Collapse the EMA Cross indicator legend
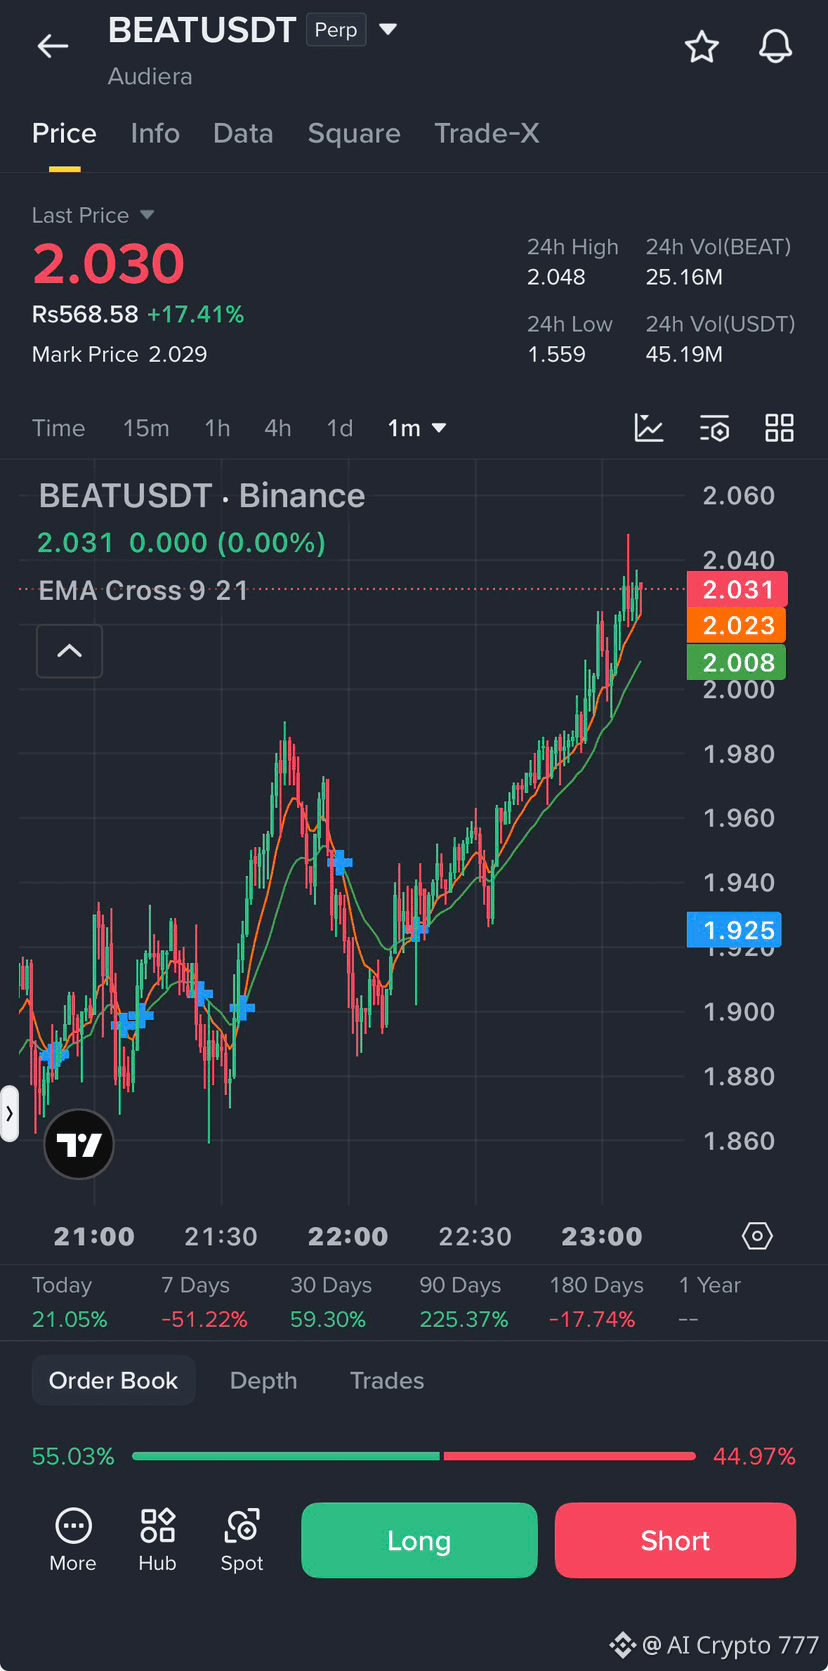828x1671 pixels. pyautogui.click(x=69, y=651)
